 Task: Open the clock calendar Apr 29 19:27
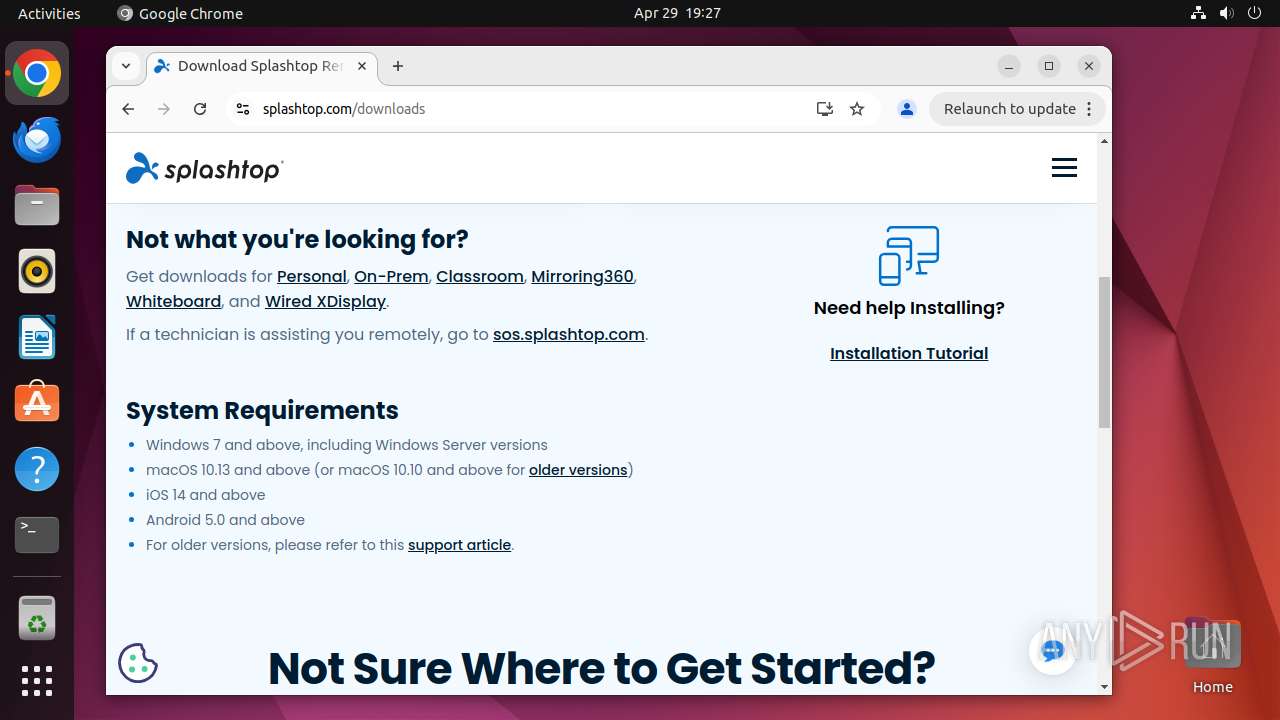[677, 13]
